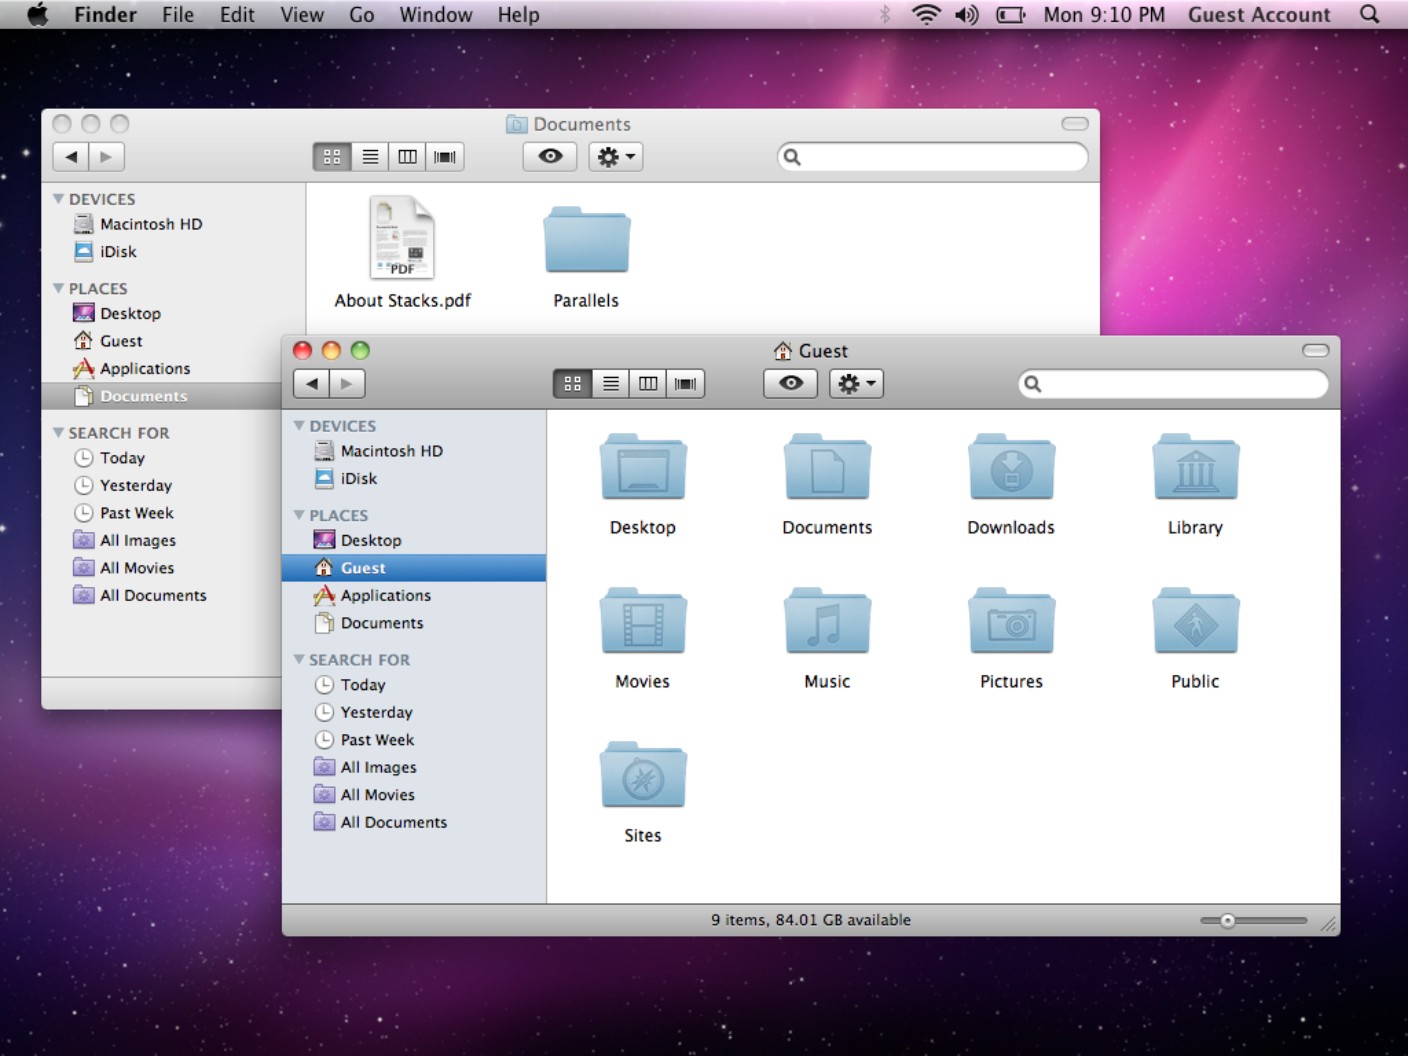Open About Stacks.pdf file
The width and height of the screenshot is (1408, 1056).
pyautogui.click(x=402, y=239)
